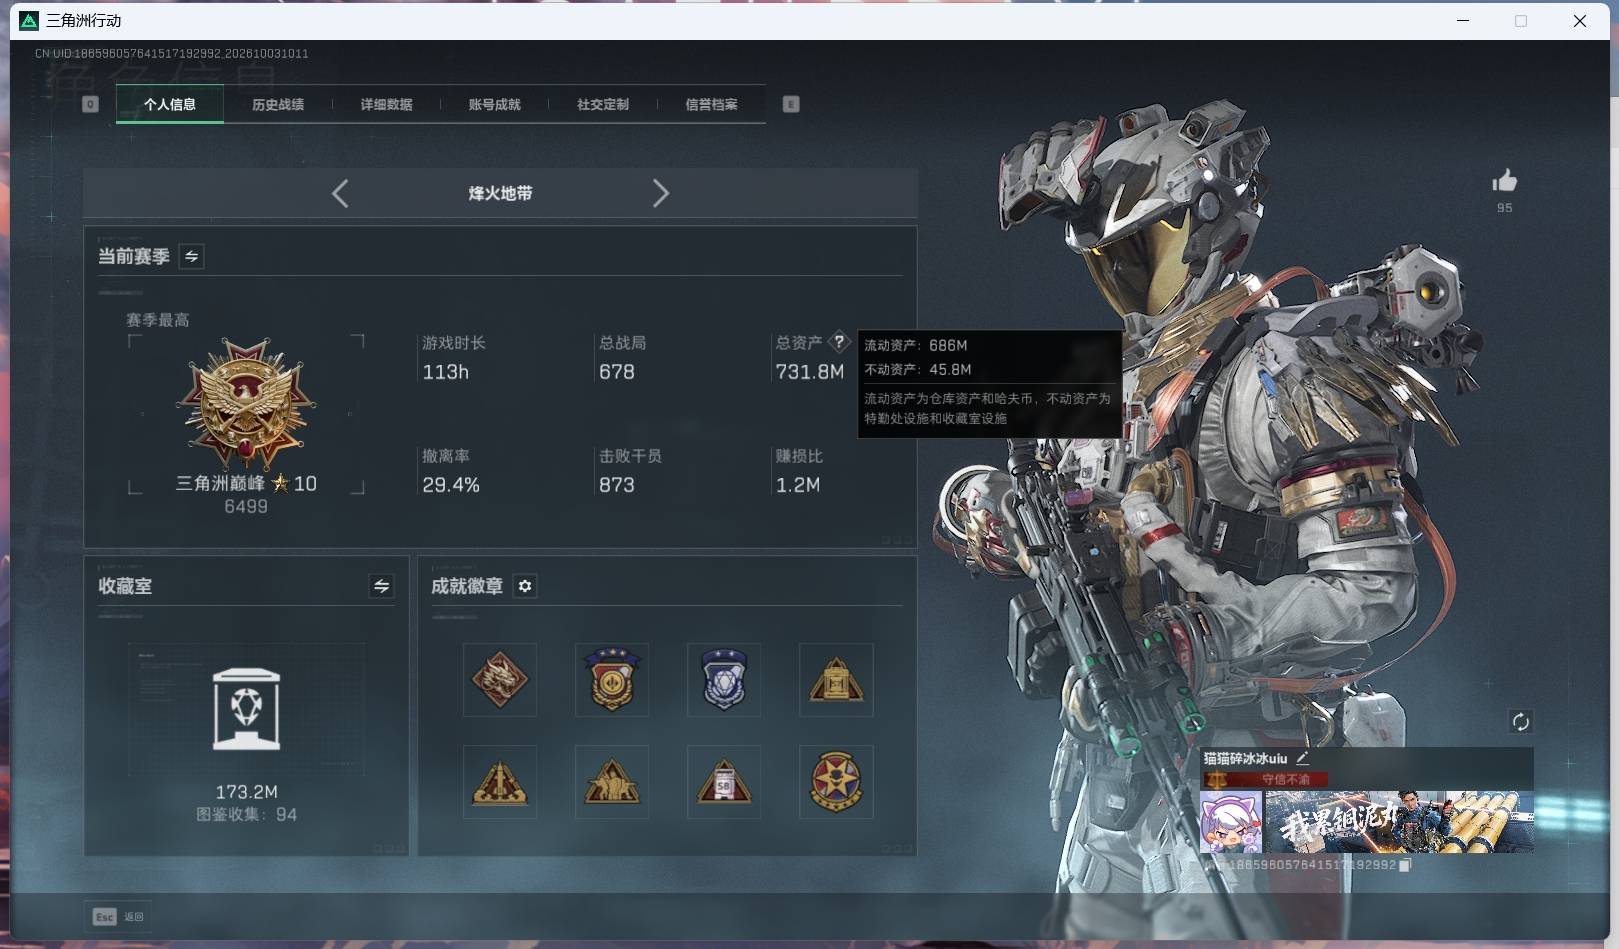Click the 烽火地带 mode title
The image size is (1619, 949).
click(x=500, y=193)
